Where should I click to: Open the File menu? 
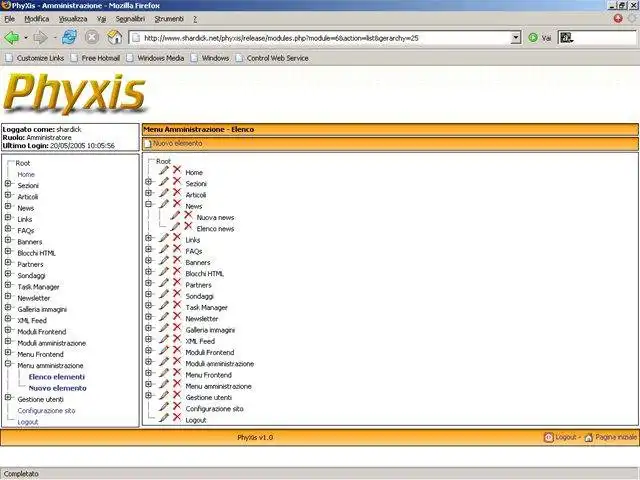pos(9,19)
